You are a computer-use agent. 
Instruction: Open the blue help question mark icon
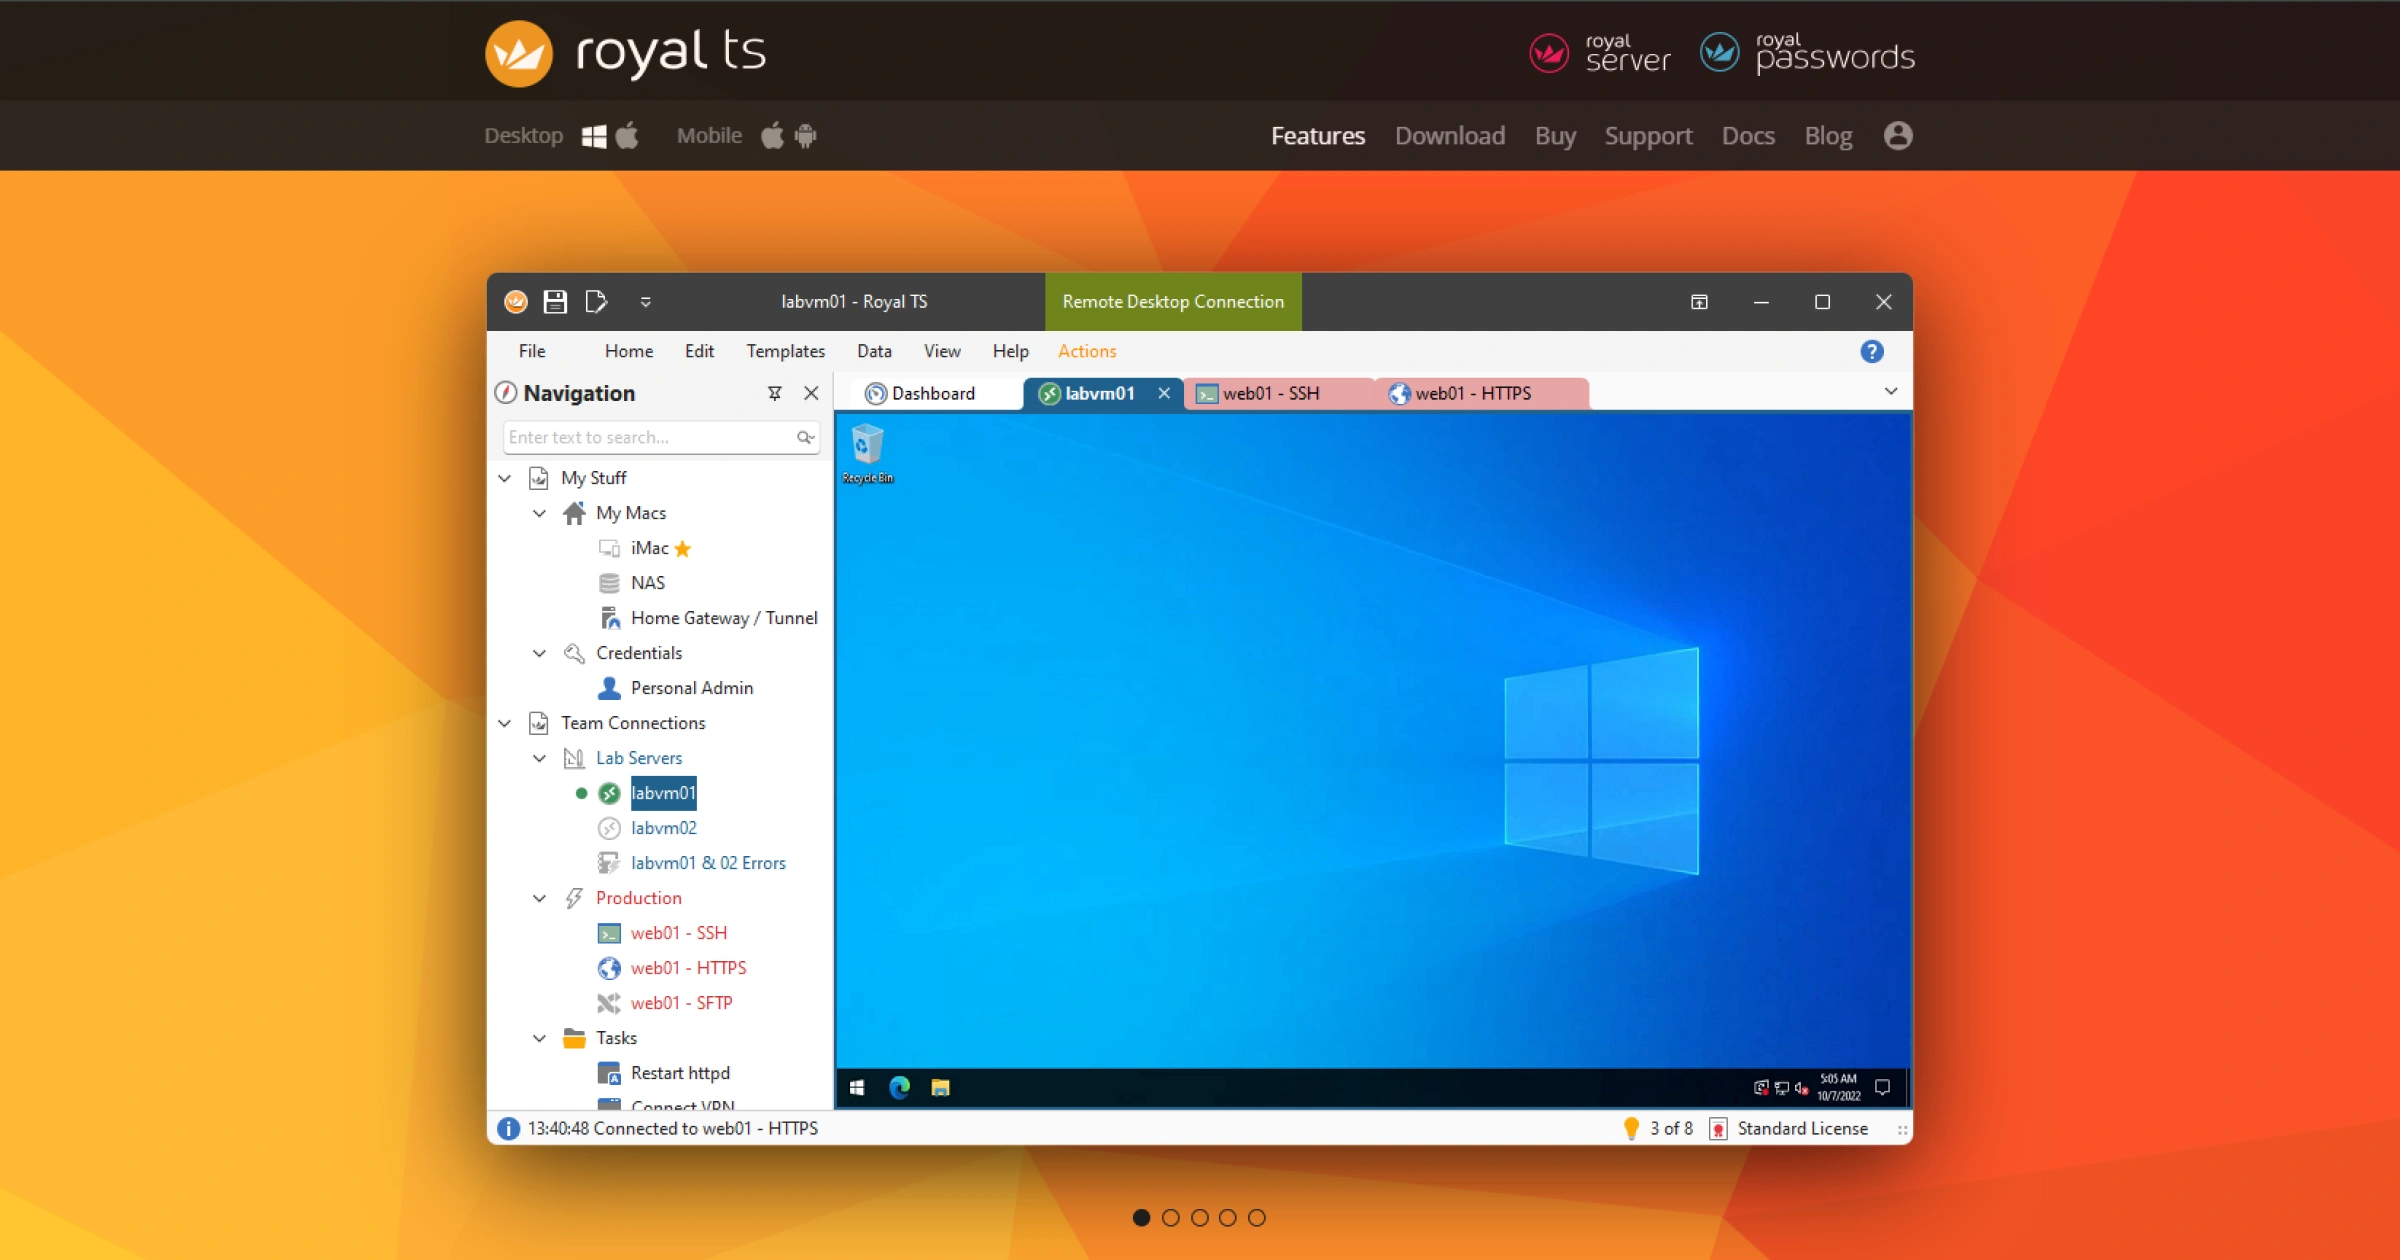click(1872, 351)
